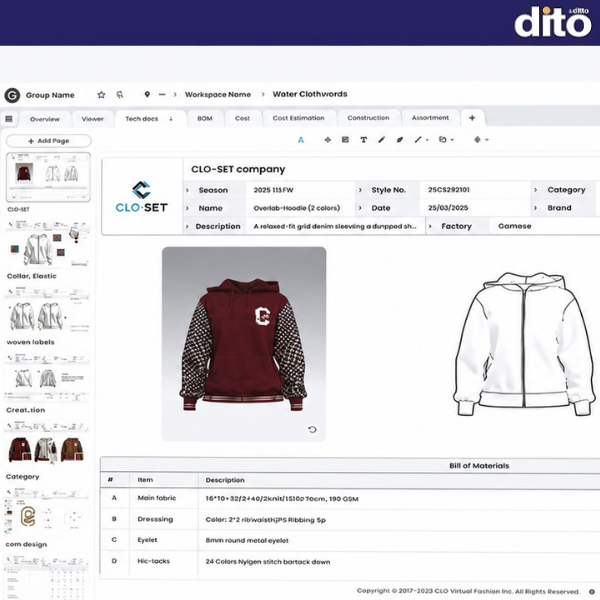Select the T text tool
Image resolution: width=600 pixels, height=600 pixels.
(x=364, y=140)
